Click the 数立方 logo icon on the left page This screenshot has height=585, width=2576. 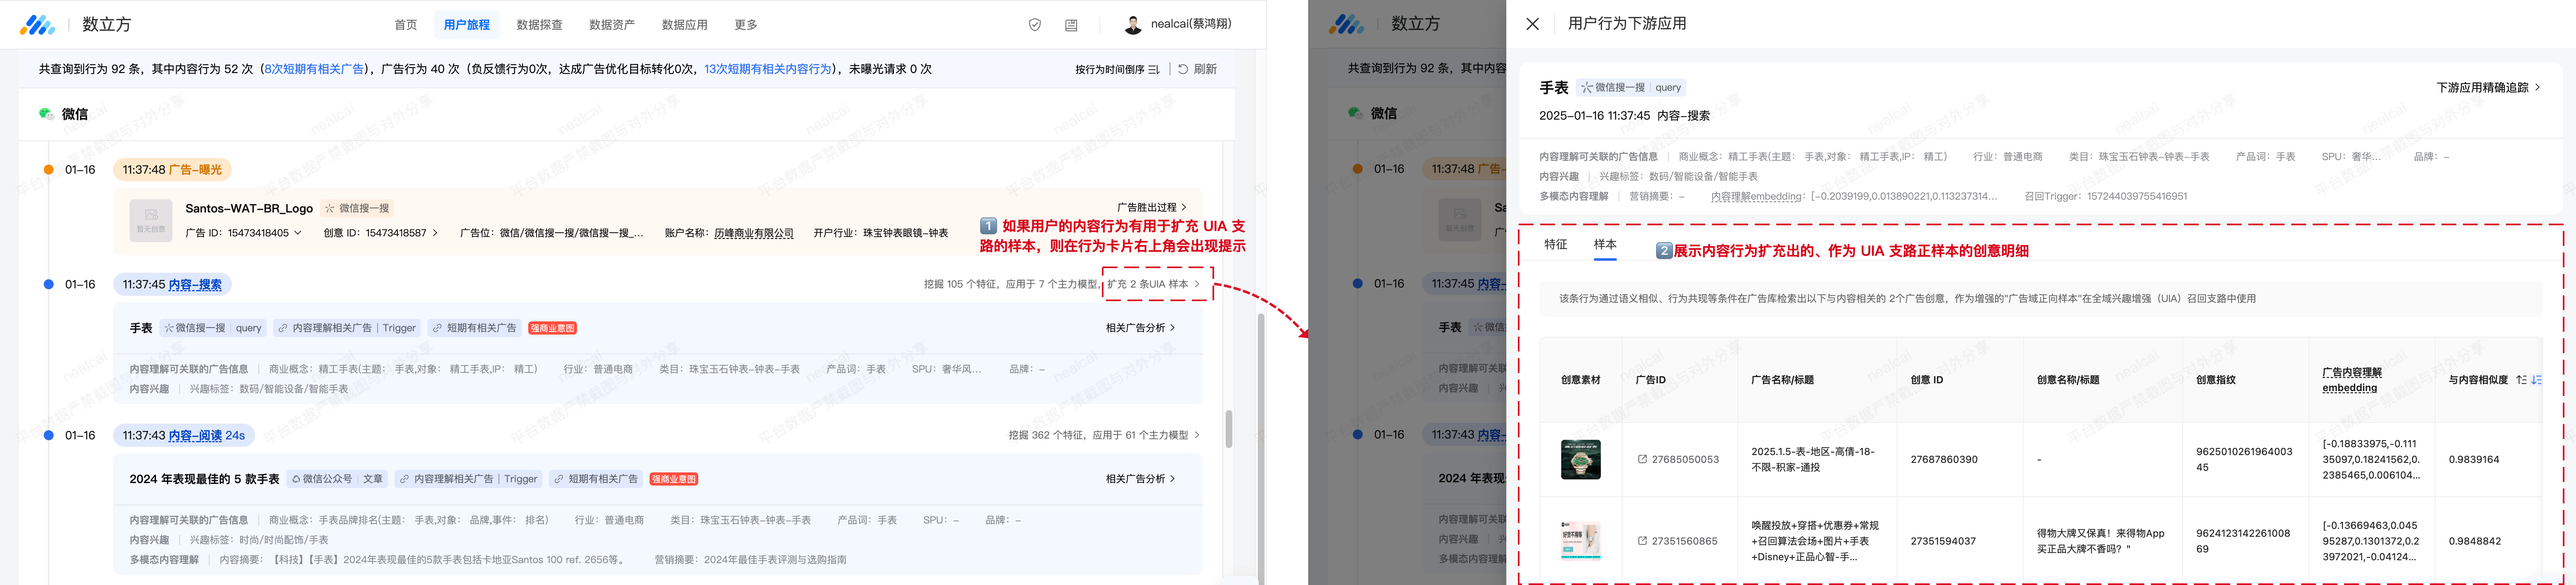(x=38, y=25)
